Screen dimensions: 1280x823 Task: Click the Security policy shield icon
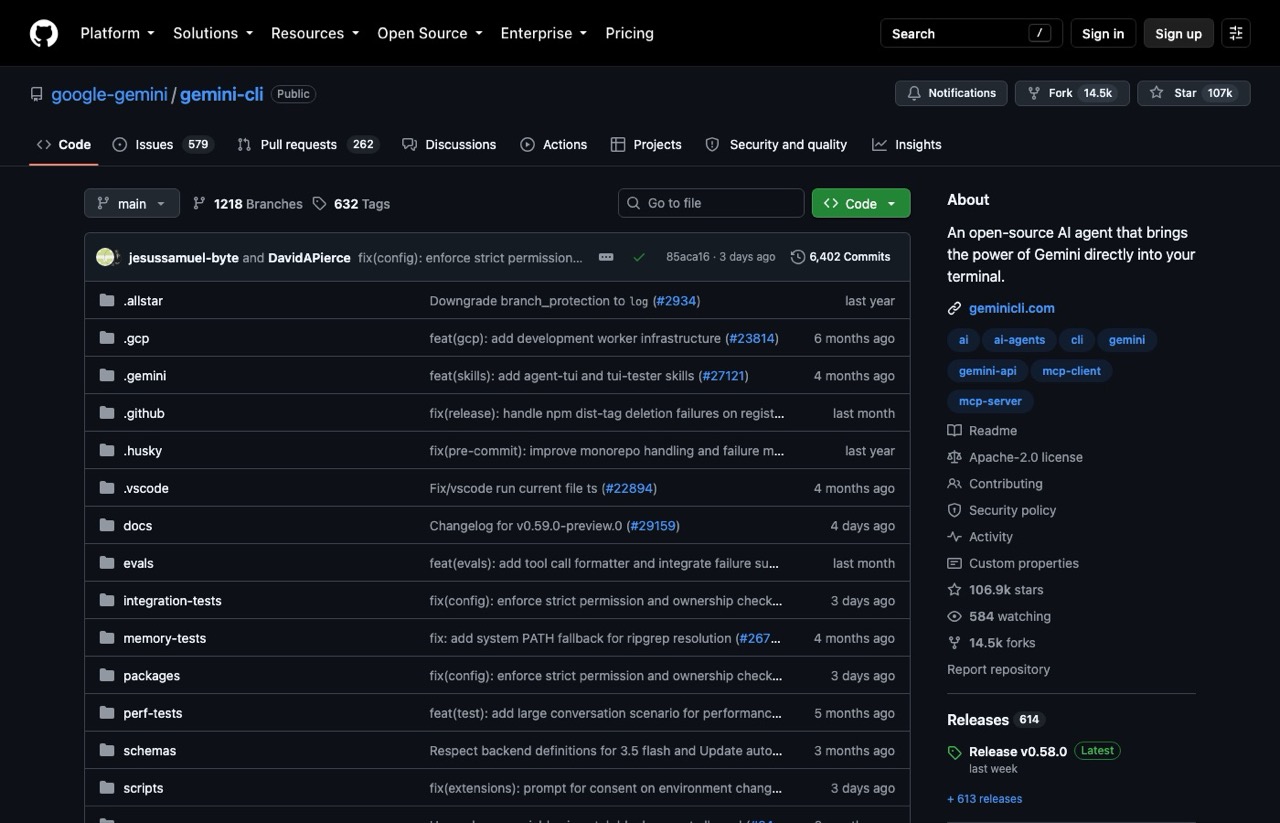(x=954, y=510)
